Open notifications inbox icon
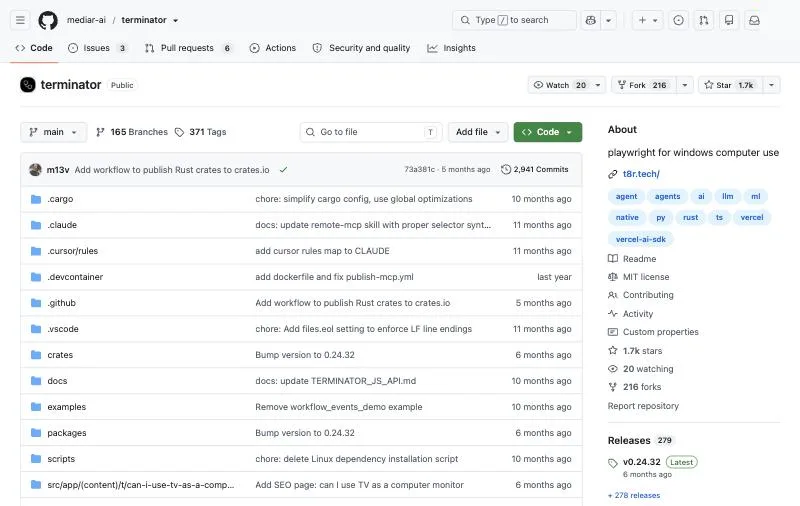This screenshot has width=800, height=506. tap(754, 20)
